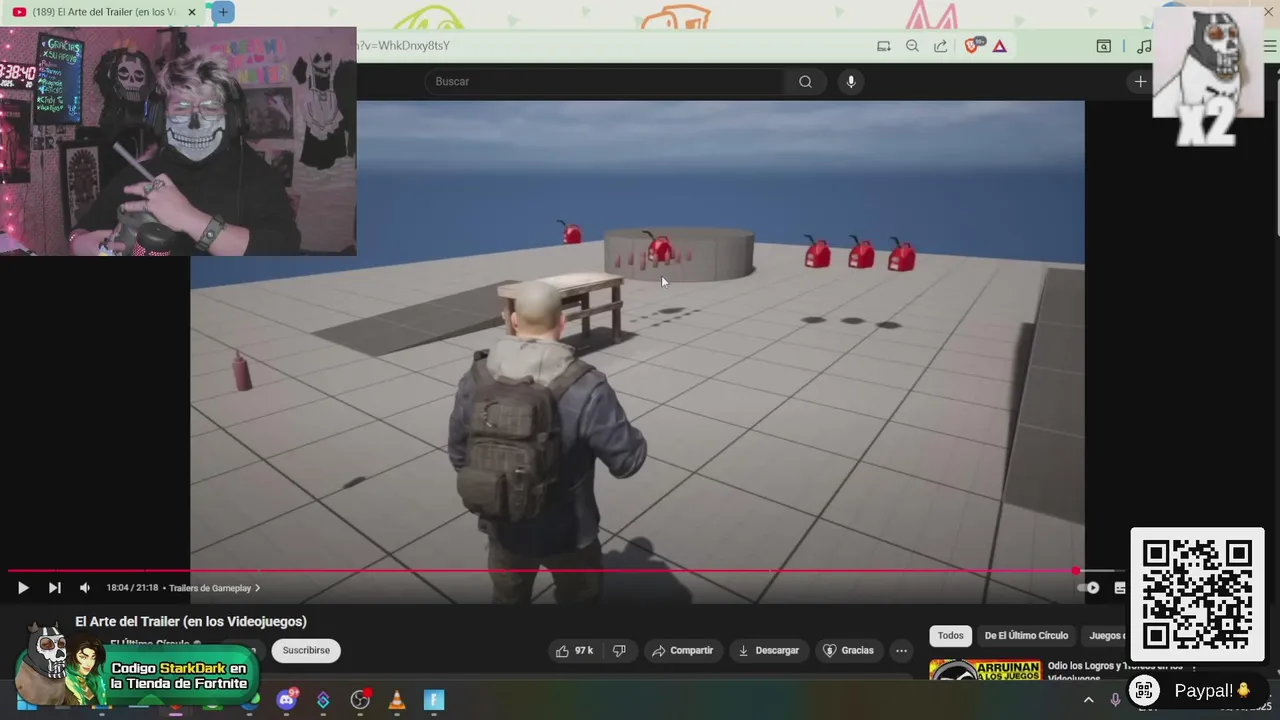This screenshot has width=1280, height=720.
Task: Like the video with 97 k
Action: [574, 650]
